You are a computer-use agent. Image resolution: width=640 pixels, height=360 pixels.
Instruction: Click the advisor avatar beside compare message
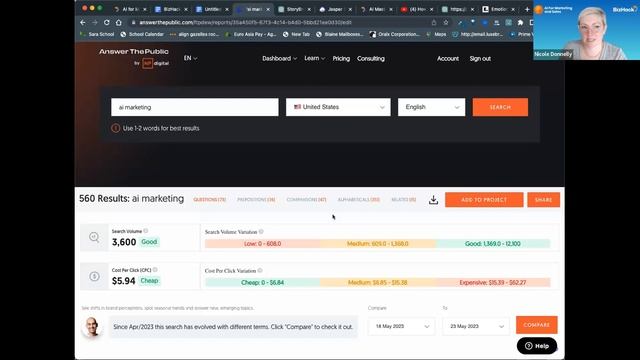92,327
